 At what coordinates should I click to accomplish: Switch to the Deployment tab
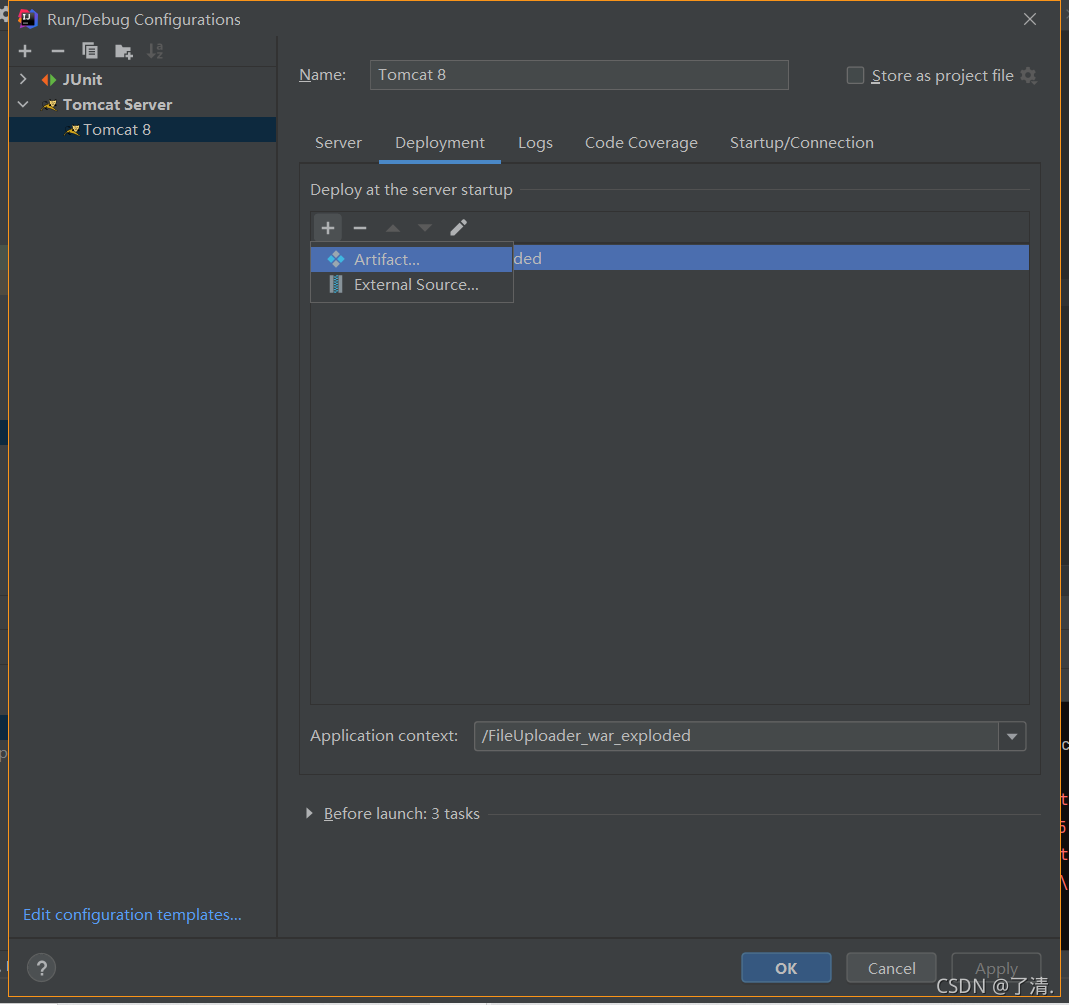pos(440,142)
